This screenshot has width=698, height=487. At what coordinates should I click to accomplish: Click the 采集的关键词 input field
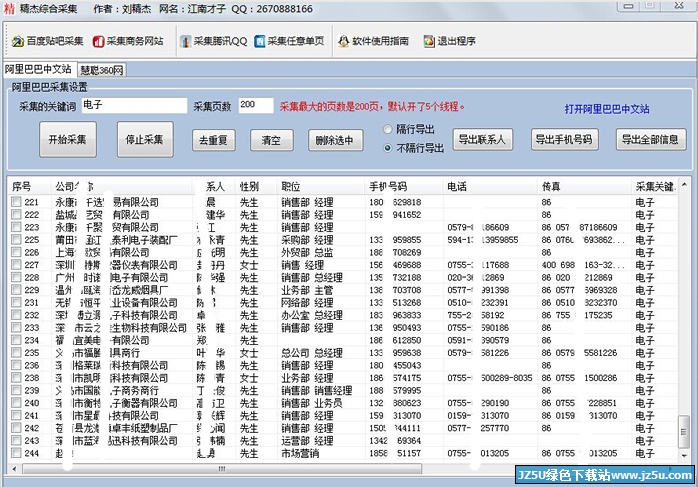(134, 106)
